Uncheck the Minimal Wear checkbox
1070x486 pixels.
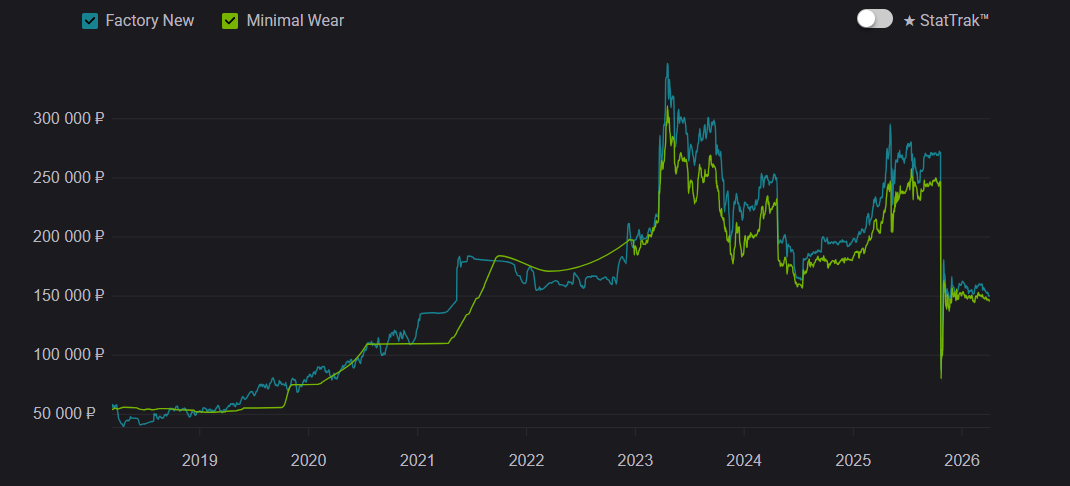(229, 20)
